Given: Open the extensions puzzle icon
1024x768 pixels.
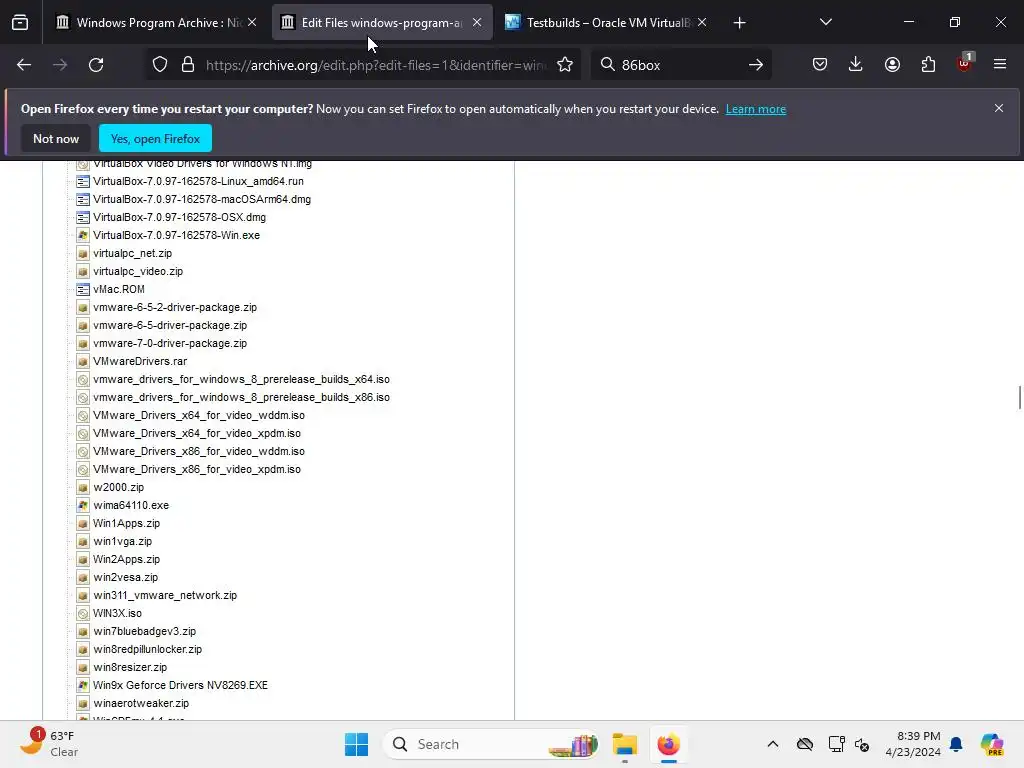Looking at the screenshot, I should pos(928,65).
